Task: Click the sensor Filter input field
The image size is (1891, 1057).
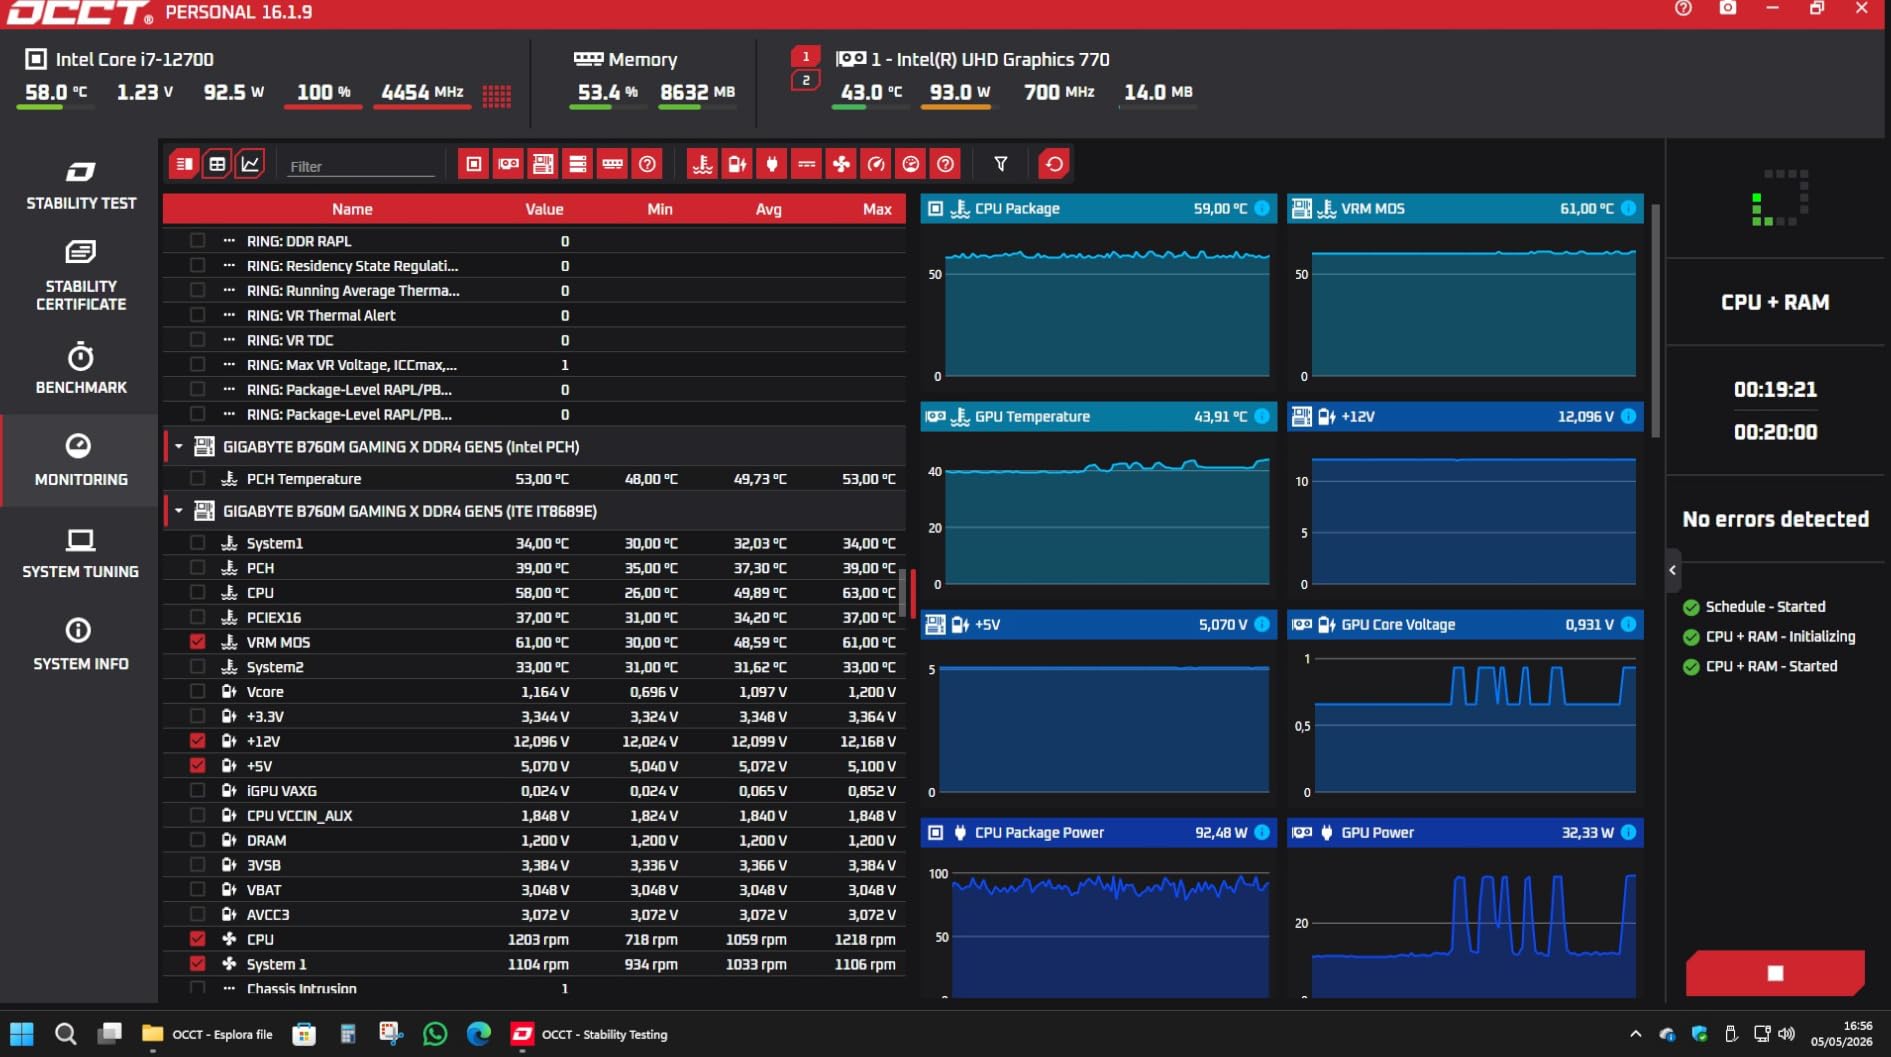Action: (361, 166)
